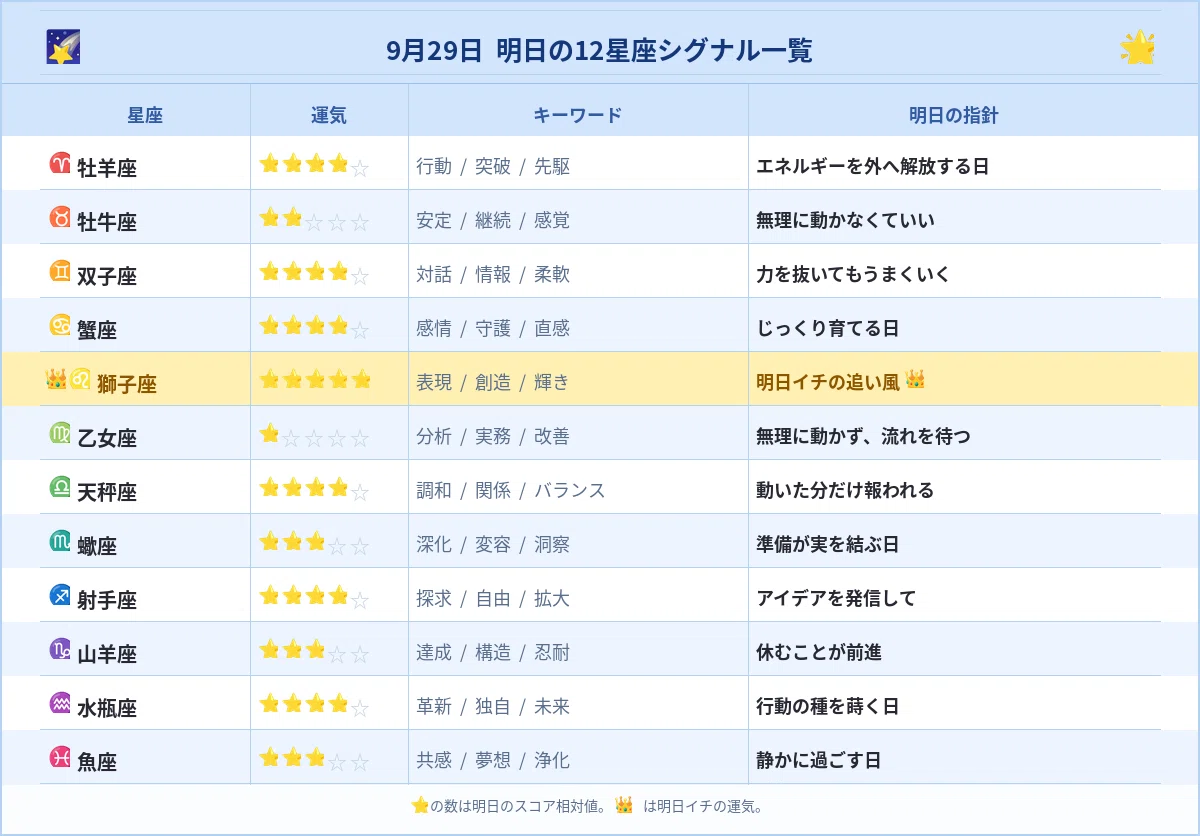Click the Taurus symbol beside 牡牛座
1200x836 pixels.
pyautogui.click(x=61, y=217)
